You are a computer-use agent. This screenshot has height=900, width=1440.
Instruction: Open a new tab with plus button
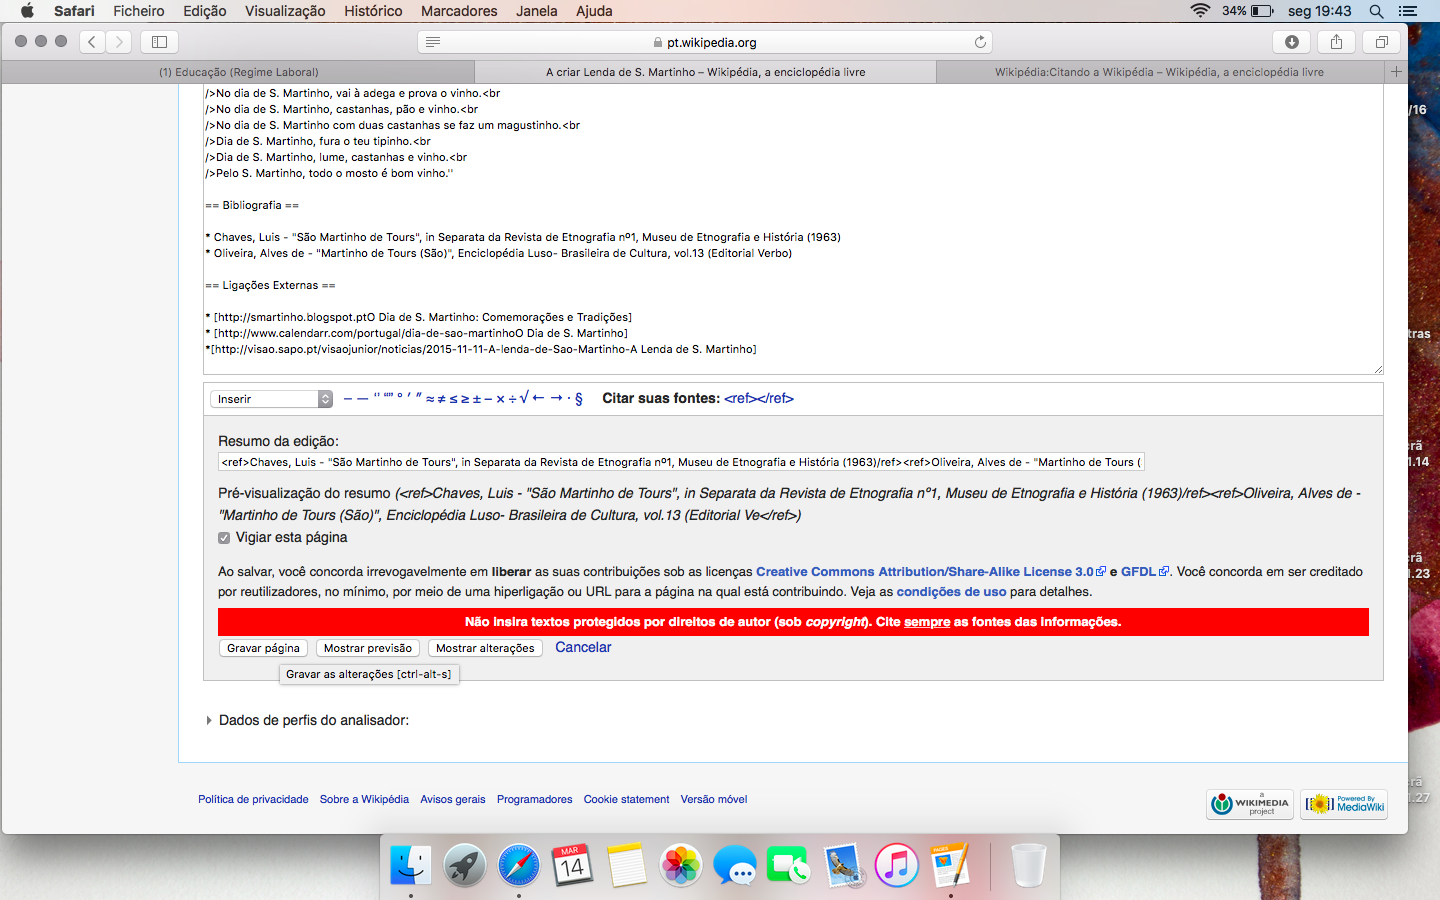click(1396, 72)
